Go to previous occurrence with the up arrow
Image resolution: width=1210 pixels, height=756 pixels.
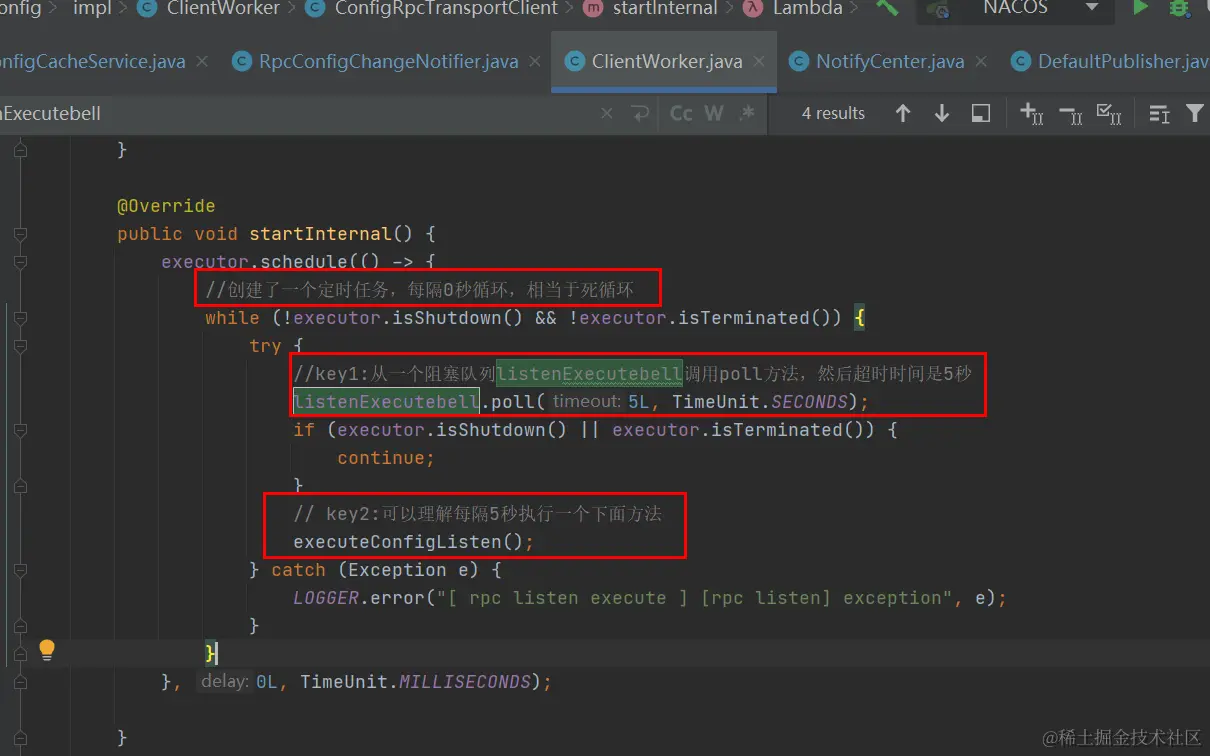click(903, 113)
